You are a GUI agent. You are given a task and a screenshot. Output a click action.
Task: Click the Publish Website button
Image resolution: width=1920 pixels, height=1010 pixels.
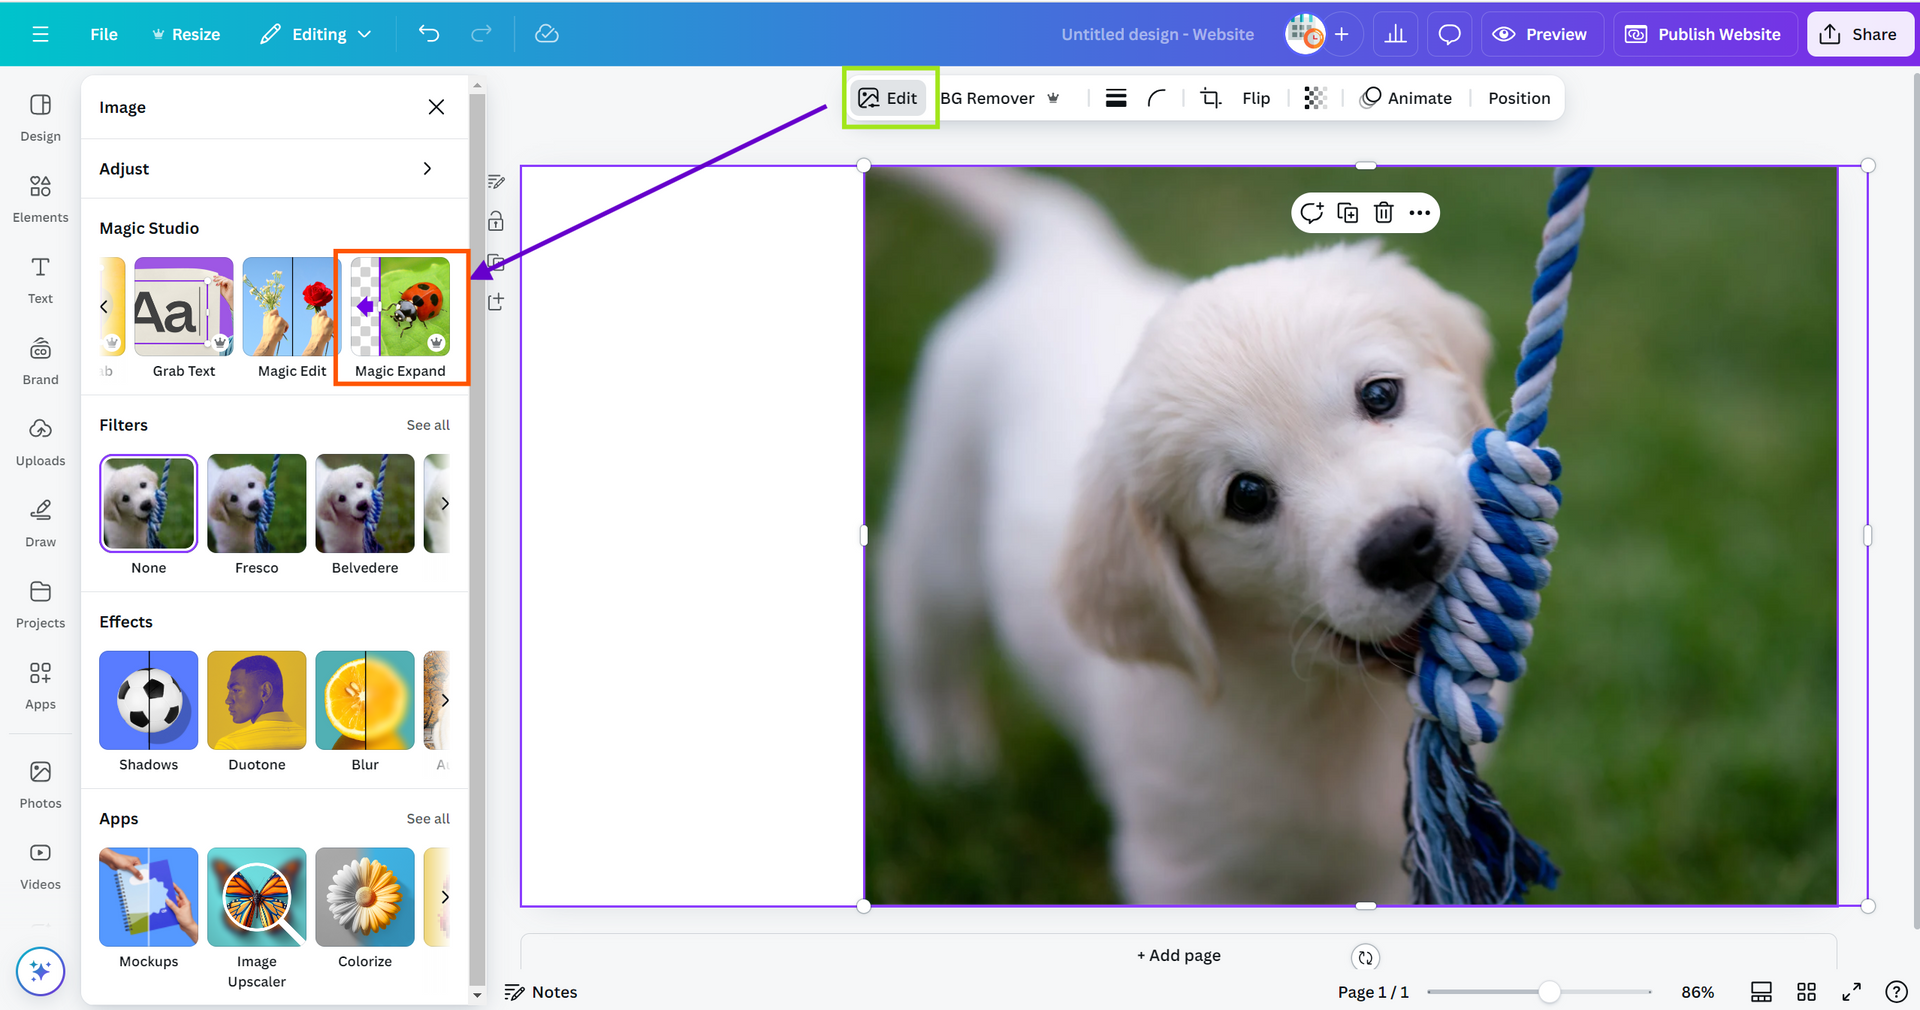click(x=1703, y=34)
